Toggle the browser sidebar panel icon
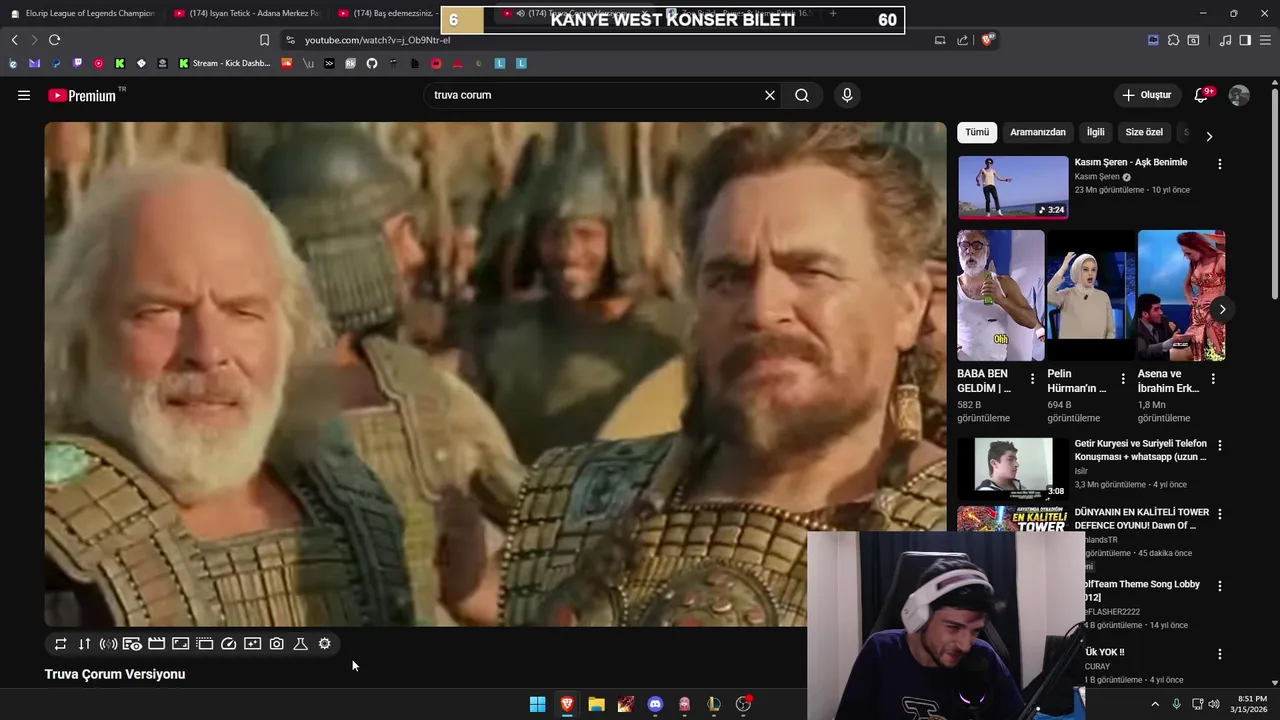Viewport: 1280px width, 720px height. tap(1245, 40)
